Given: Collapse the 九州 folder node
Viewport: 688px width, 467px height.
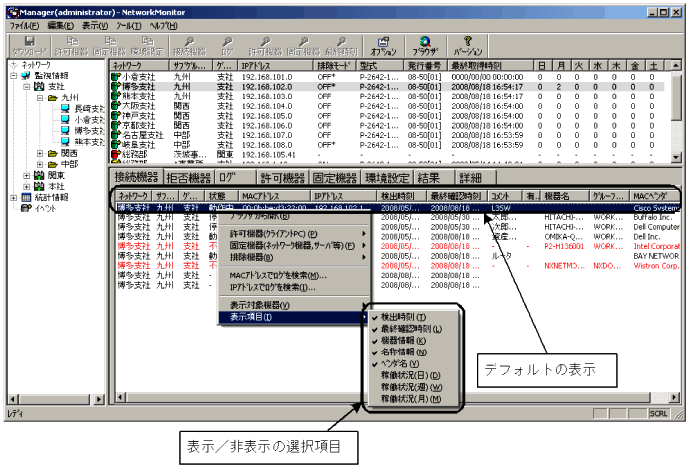Looking at the screenshot, I should [40, 97].
